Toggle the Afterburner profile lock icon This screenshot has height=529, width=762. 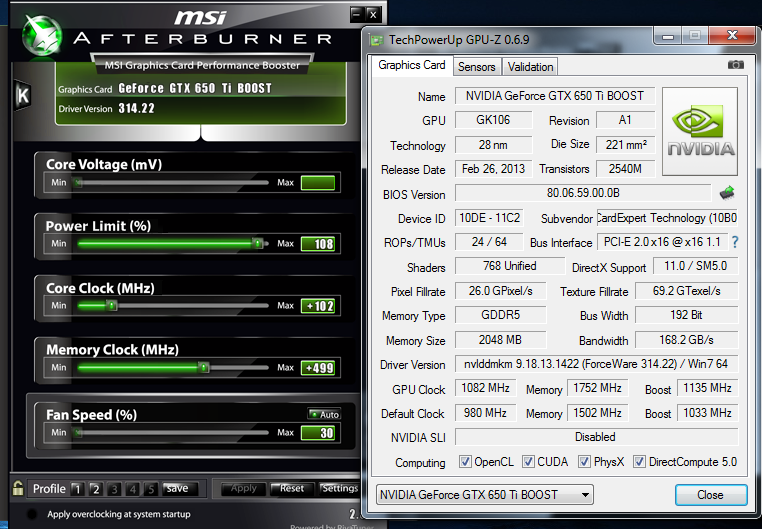18,488
